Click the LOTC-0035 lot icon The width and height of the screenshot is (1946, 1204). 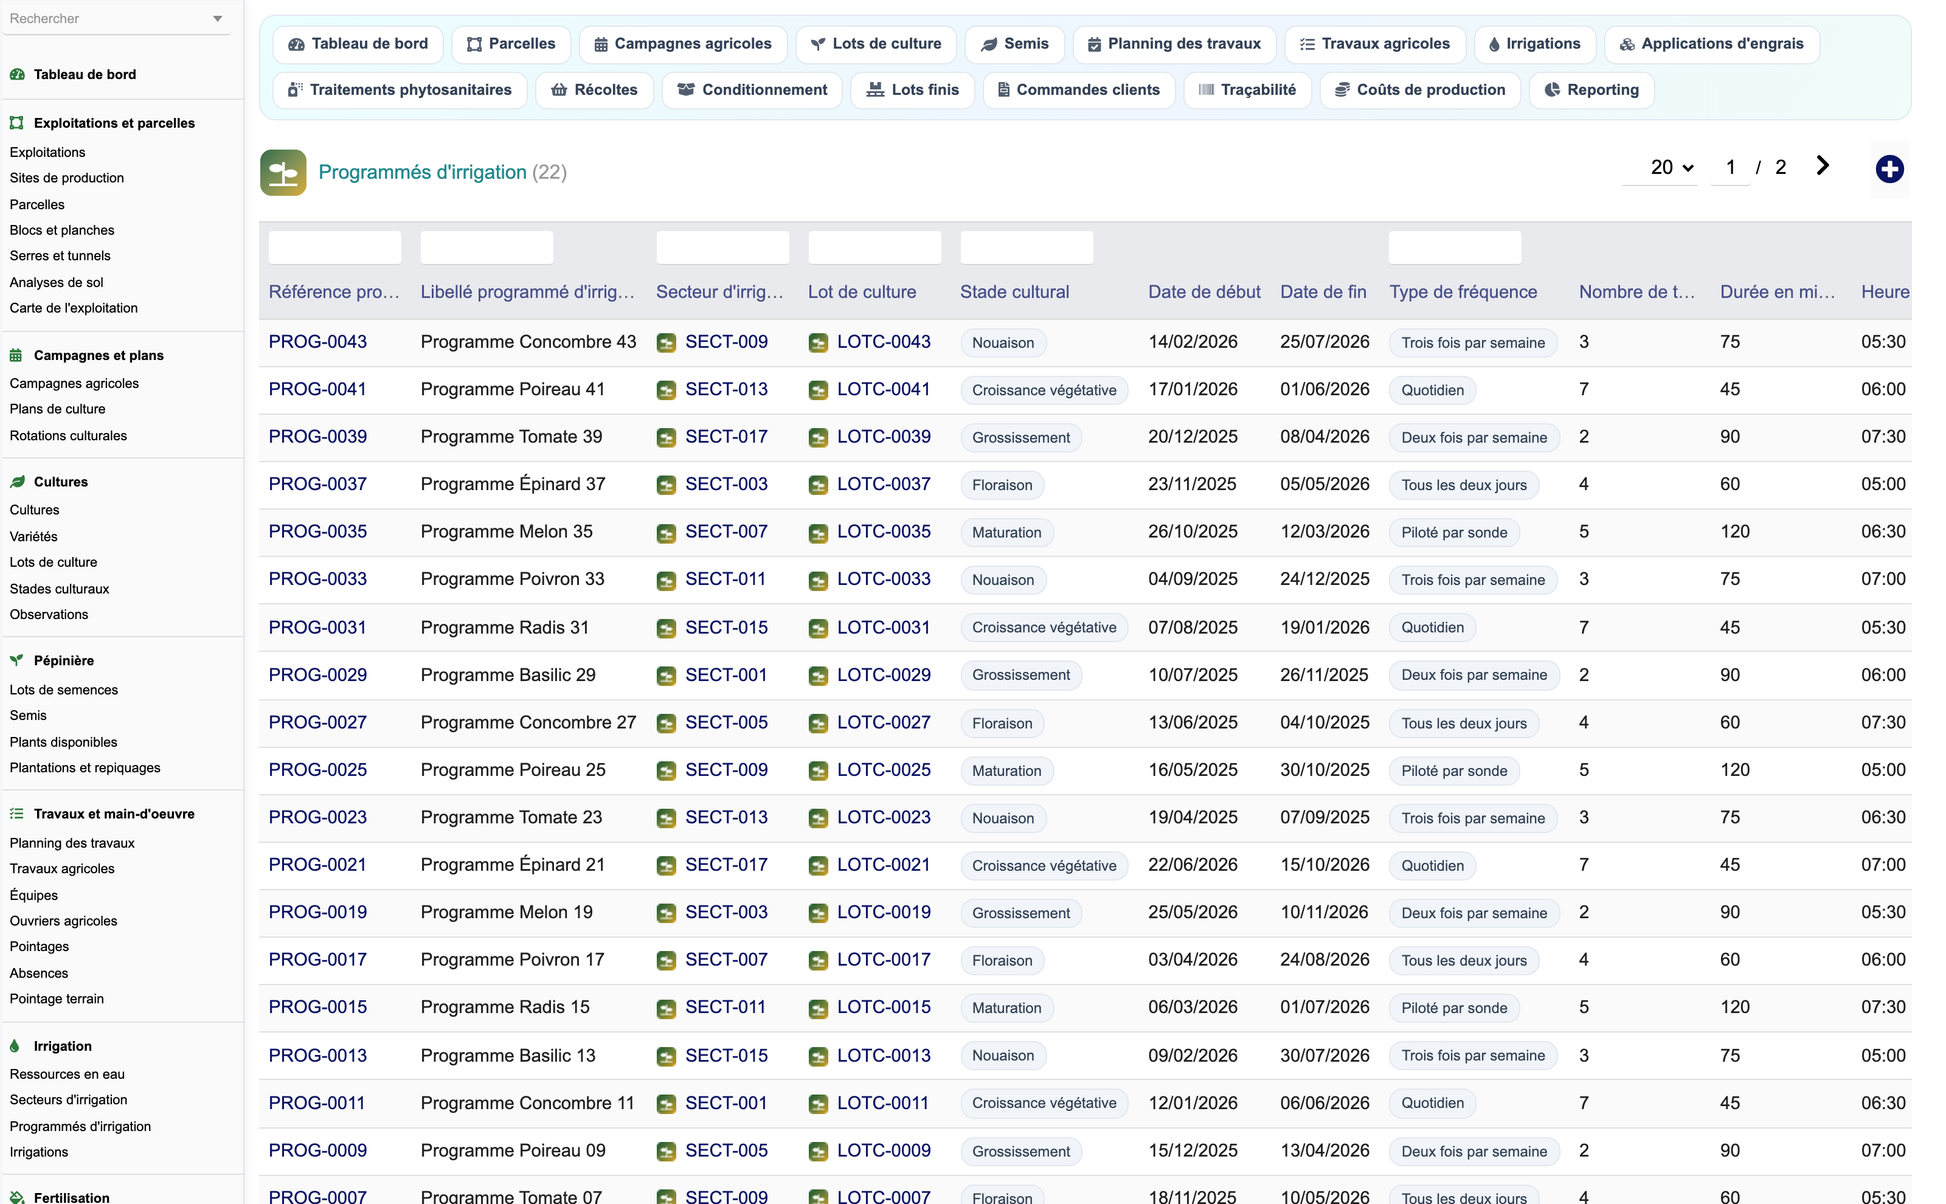pos(818,533)
